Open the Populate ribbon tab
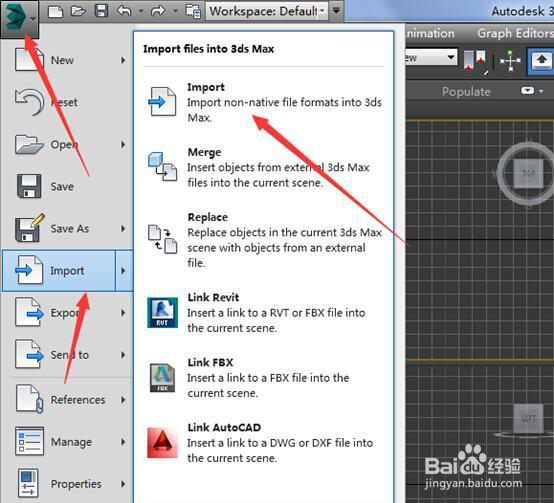 [x=466, y=91]
